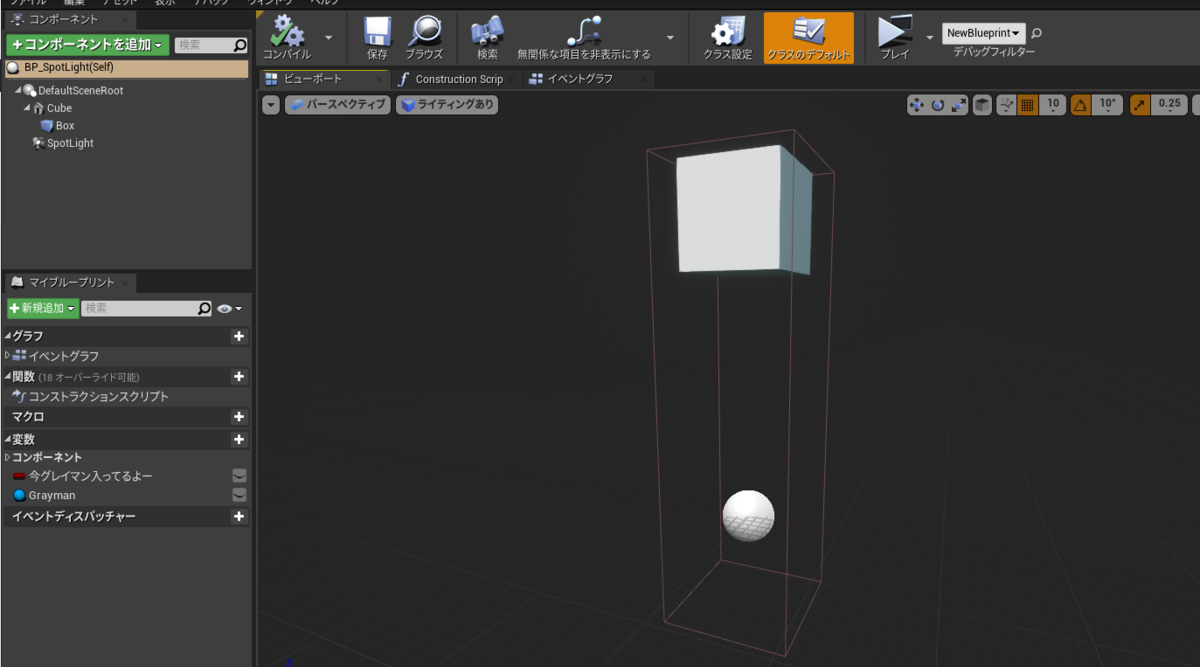The height and width of the screenshot is (667, 1200).
Task: Select the Cube component row
Action: tap(59, 108)
